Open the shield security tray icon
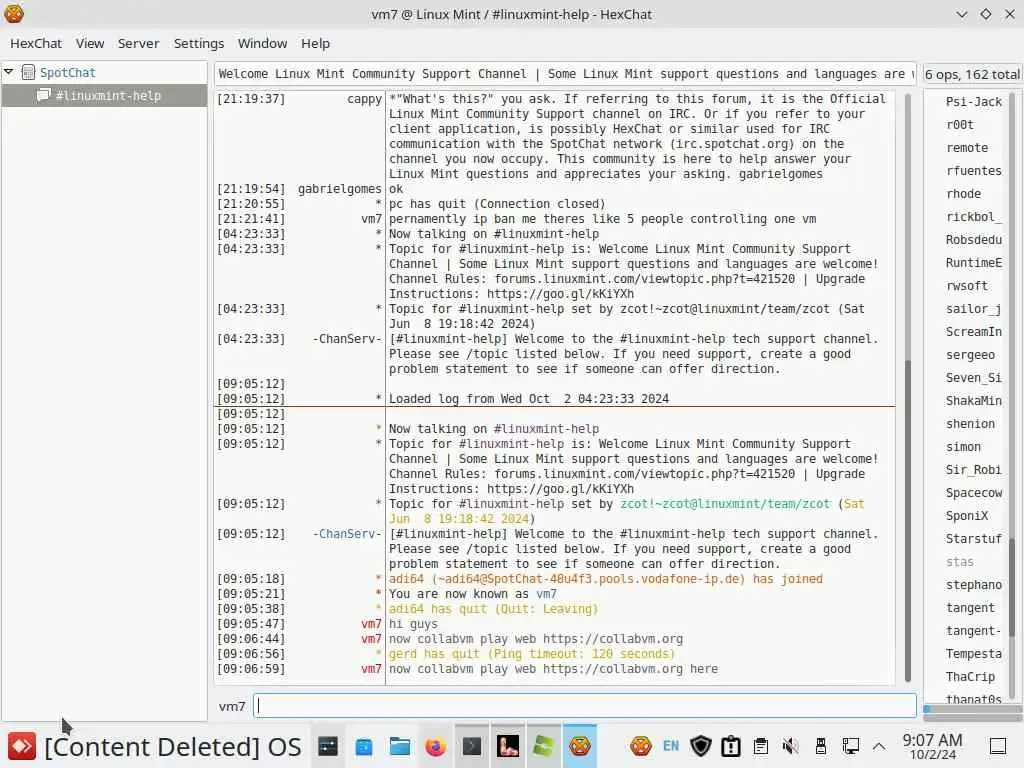 [x=701, y=746]
